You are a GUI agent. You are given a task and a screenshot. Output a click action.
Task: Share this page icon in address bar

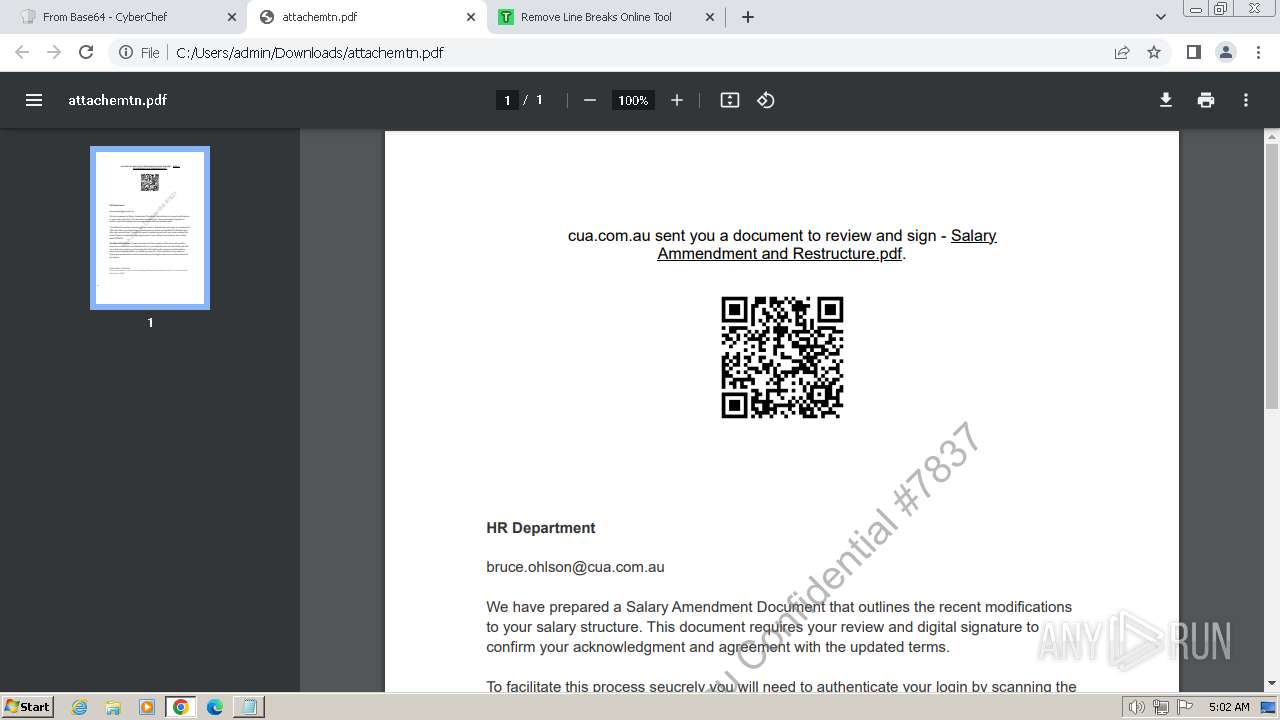[1122, 52]
